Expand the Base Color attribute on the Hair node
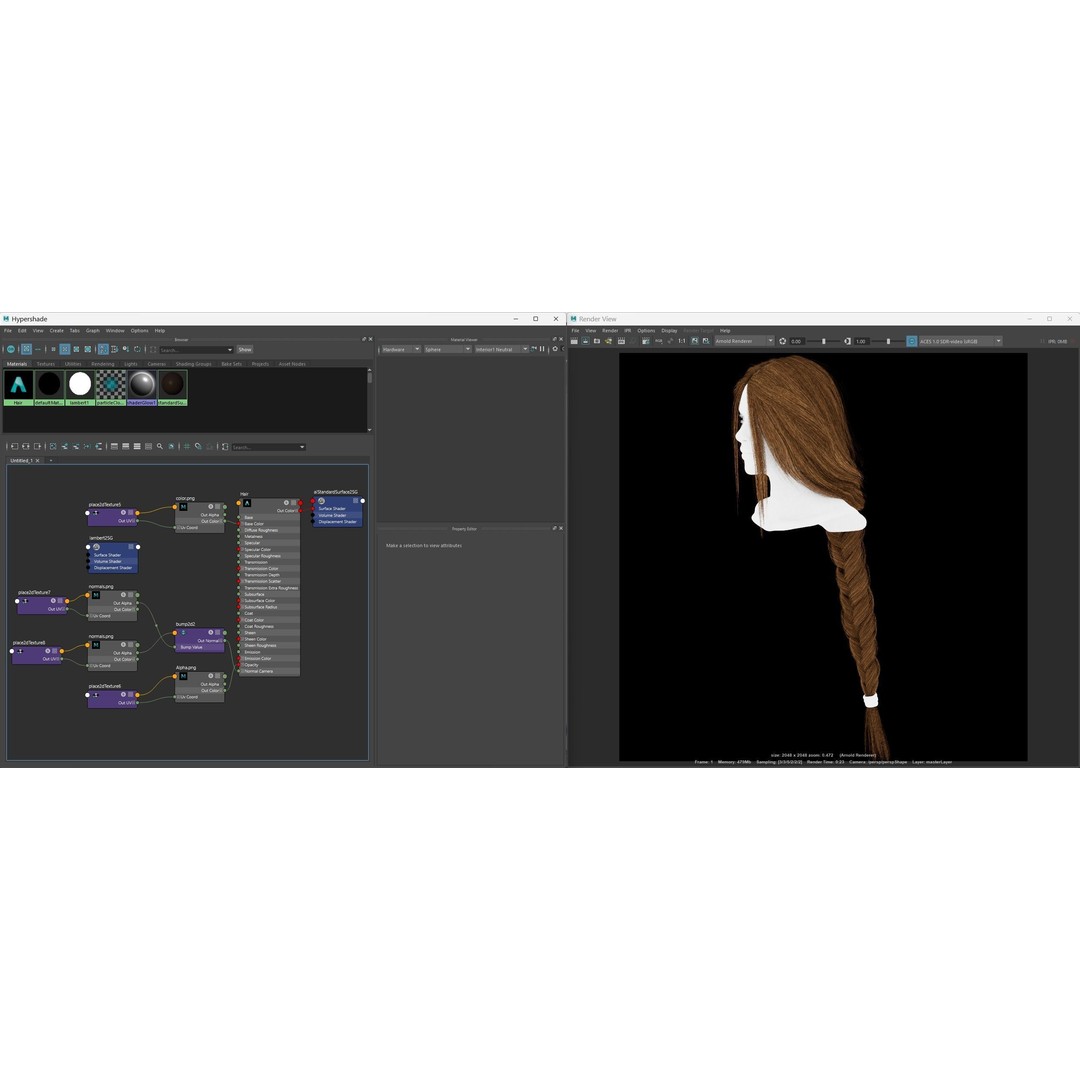 (x=242, y=523)
